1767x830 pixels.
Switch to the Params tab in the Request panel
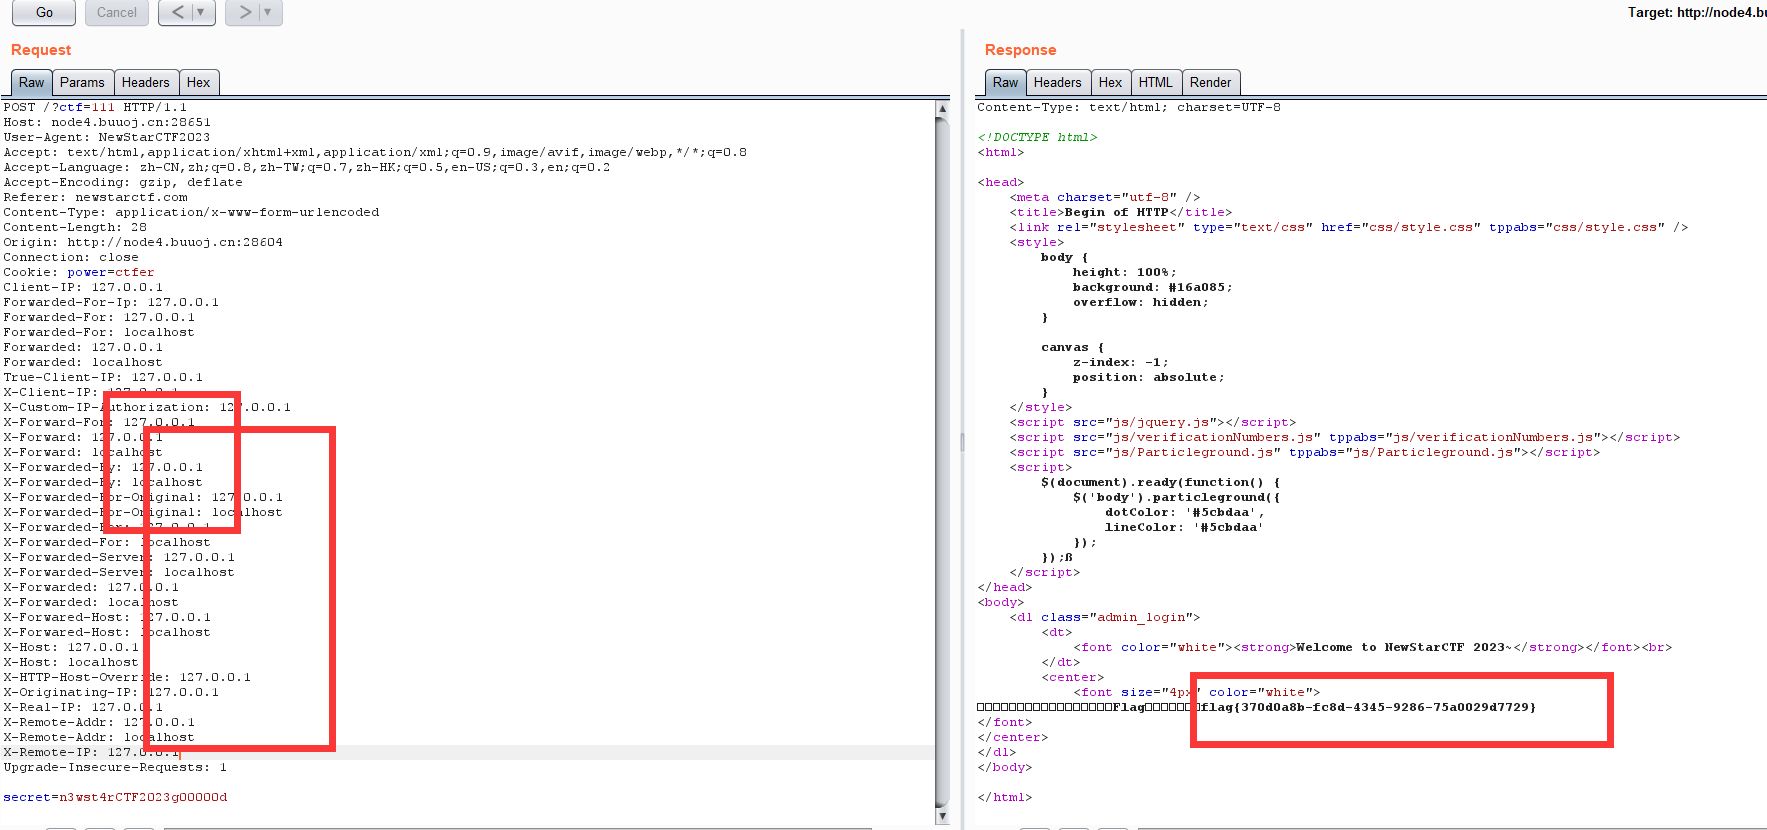[82, 82]
